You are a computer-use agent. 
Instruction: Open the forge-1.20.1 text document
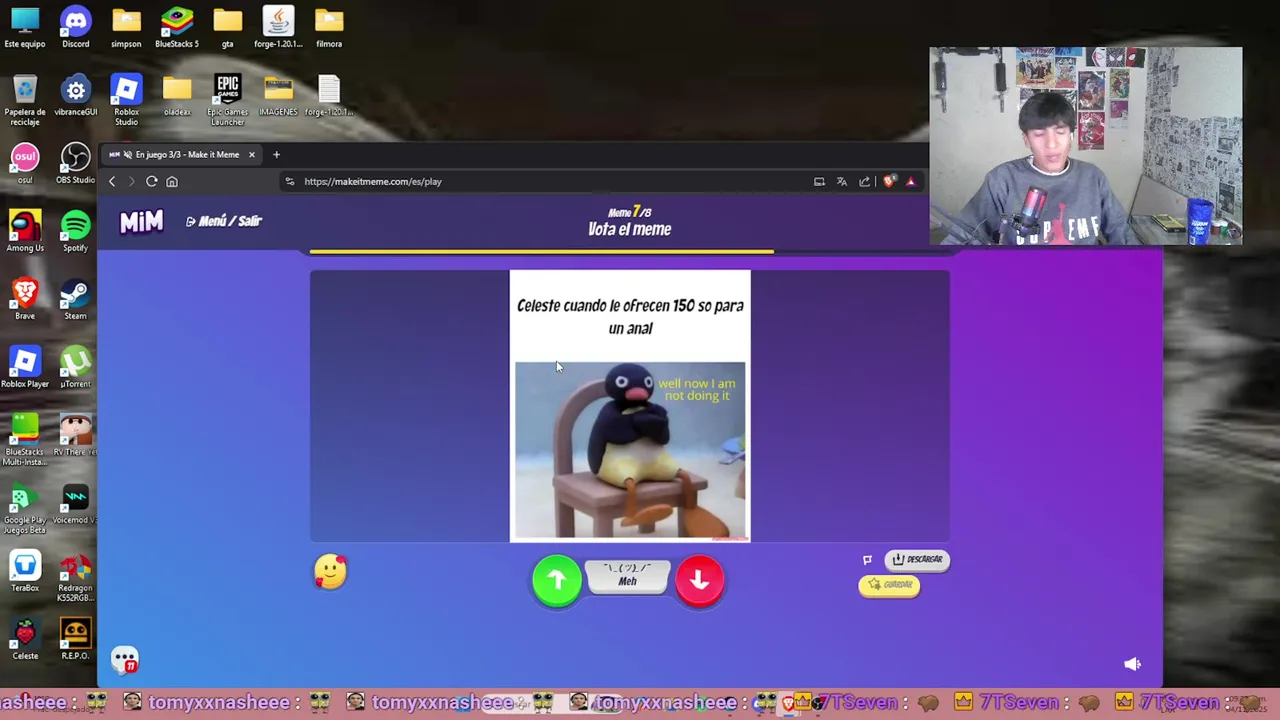point(329,95)
